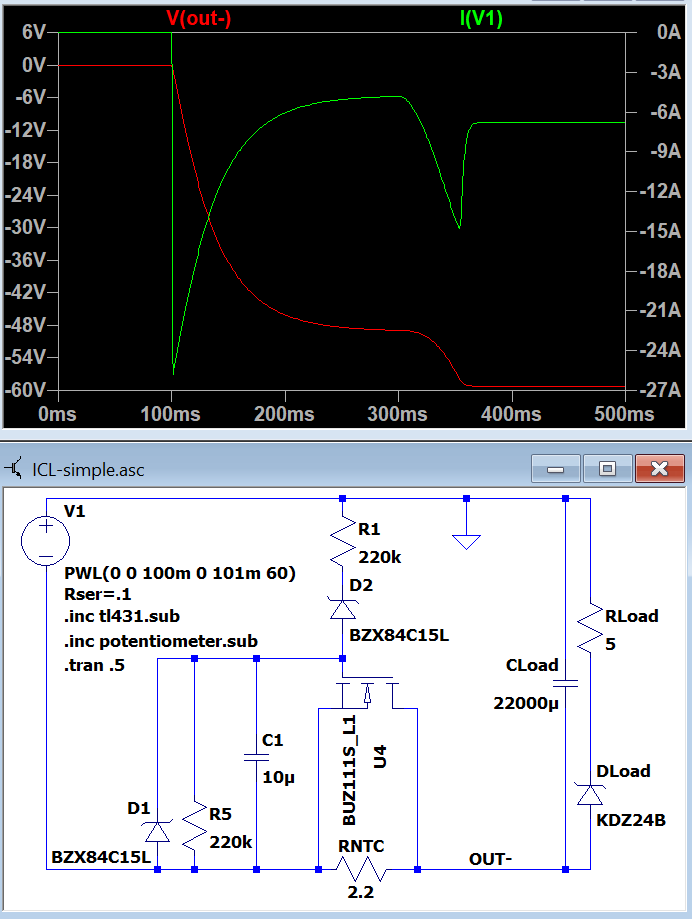692x919 pixels.
Task: Select the CLoad capacitor symbol
Action: [x=565, y=683]
